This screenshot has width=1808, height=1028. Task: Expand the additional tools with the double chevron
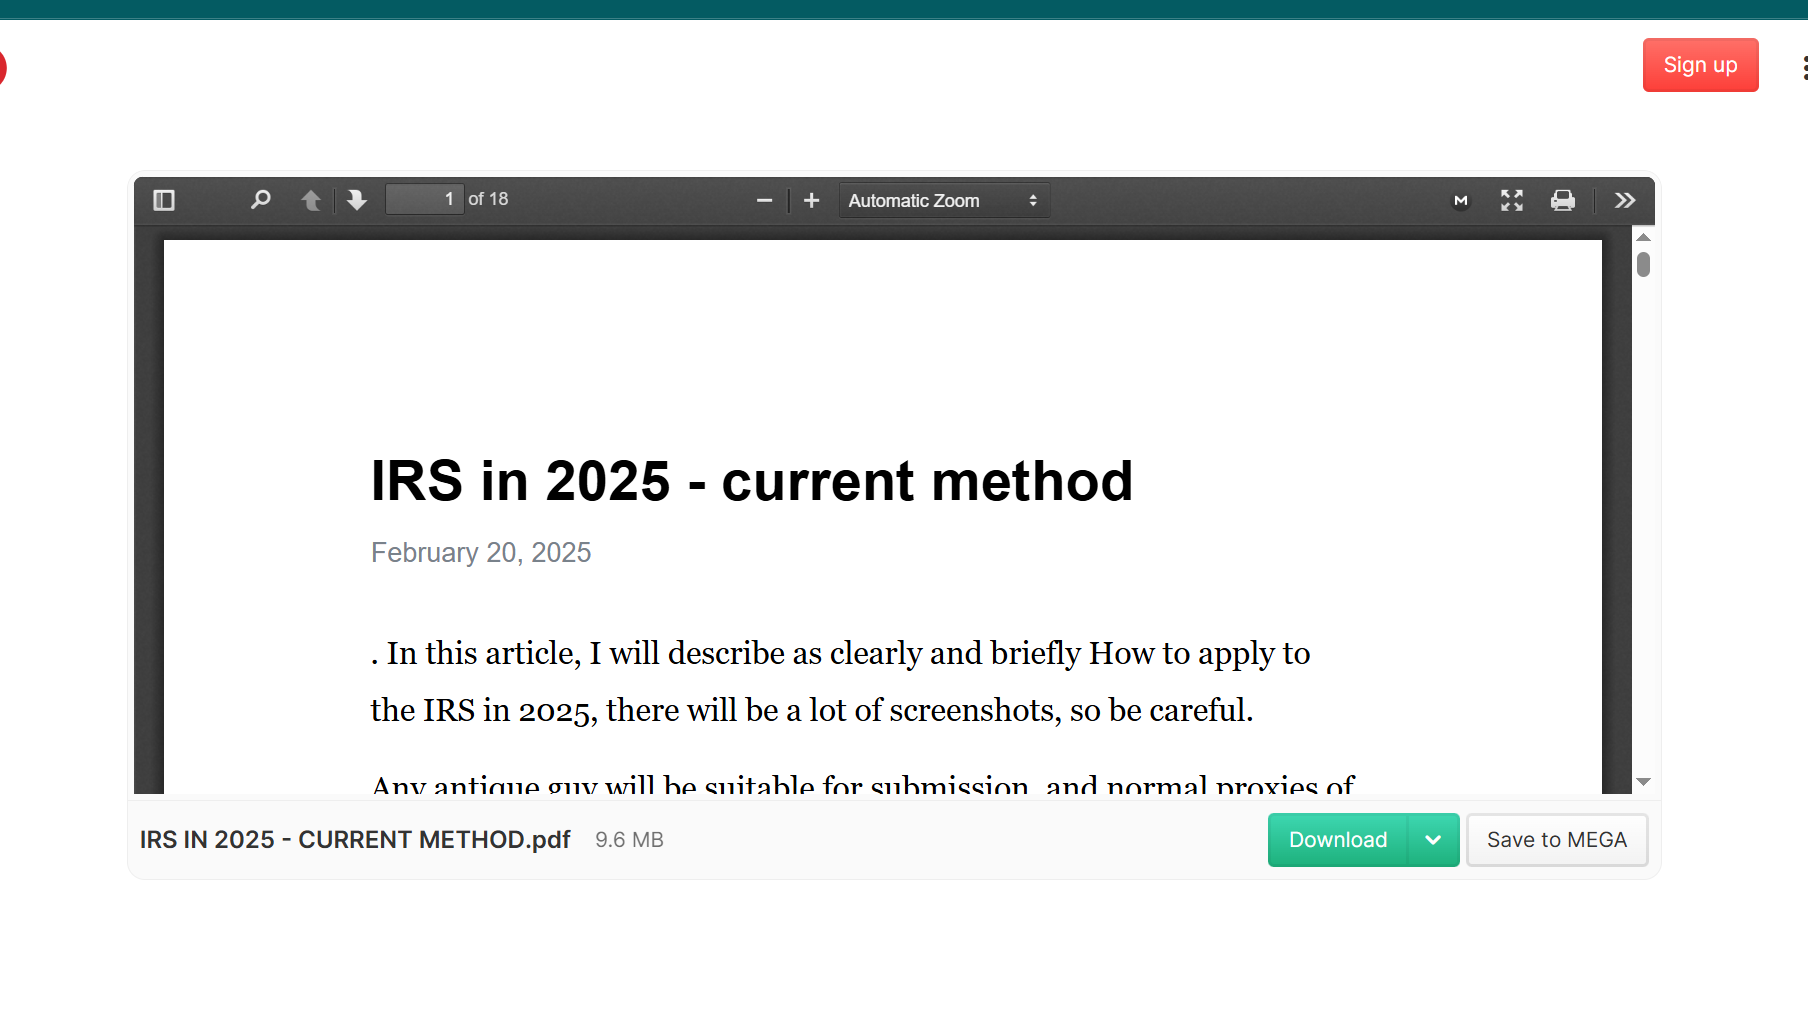click(x=1623, y=200)
